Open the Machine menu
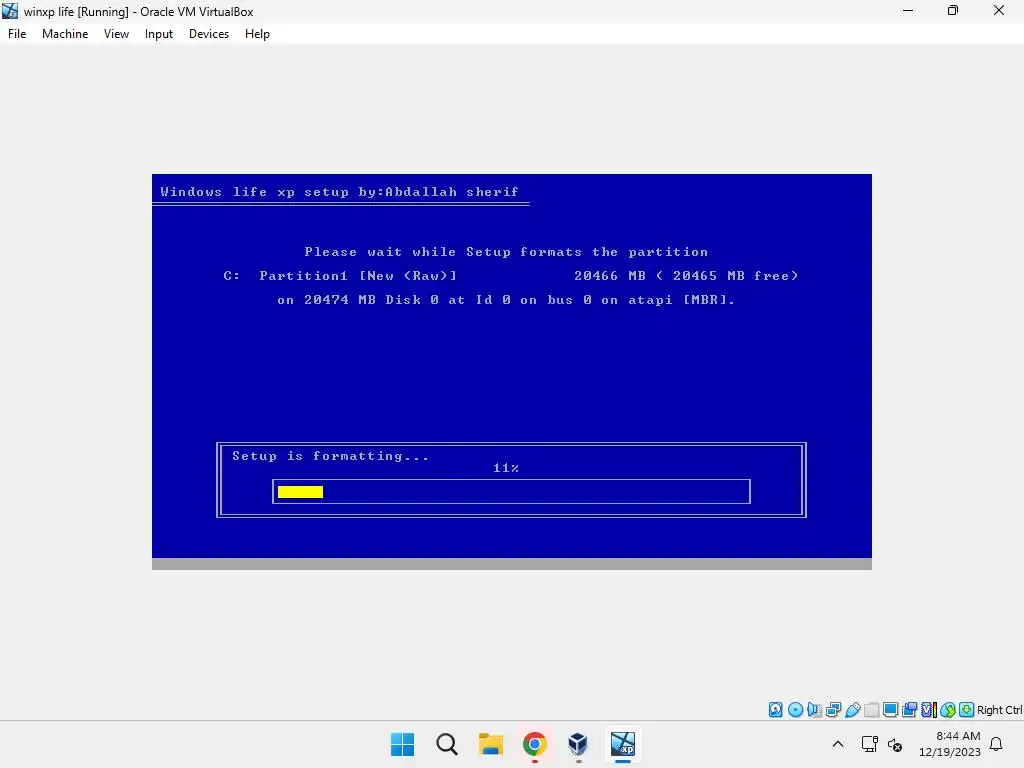 click(x=65, y=34)
